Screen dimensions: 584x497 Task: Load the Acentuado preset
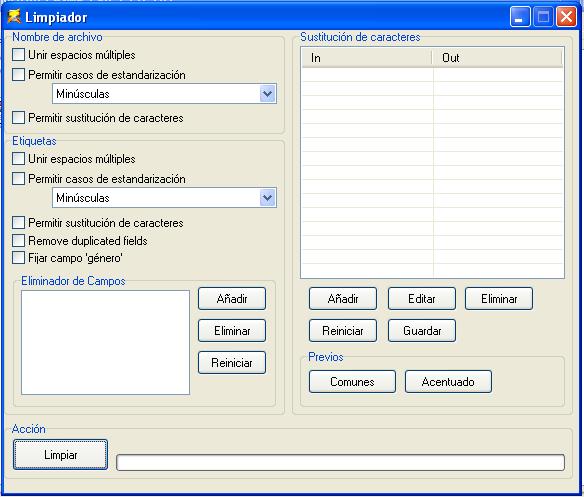click(448, 382)
